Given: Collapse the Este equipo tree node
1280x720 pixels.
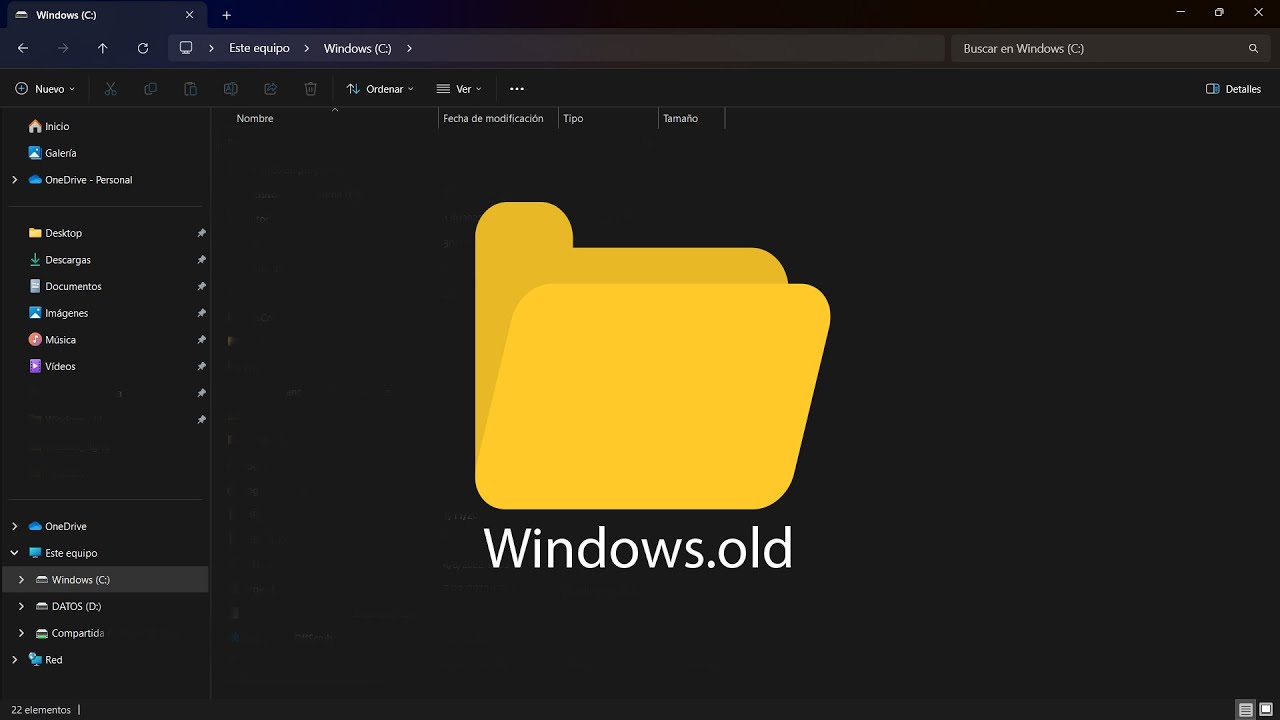Looking at the screenshot, I should click(14, 553).
